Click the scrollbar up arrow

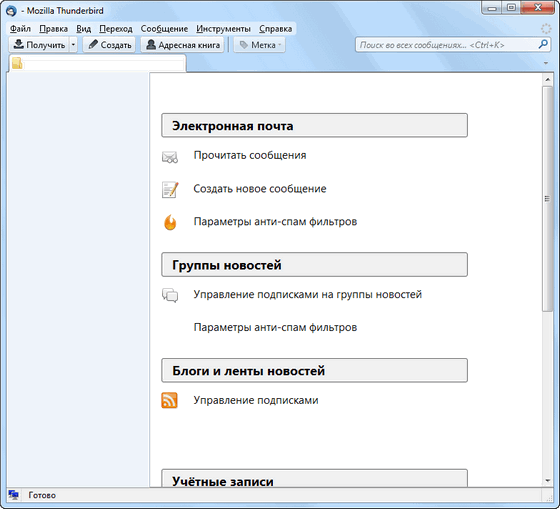(x=548, y=80)
